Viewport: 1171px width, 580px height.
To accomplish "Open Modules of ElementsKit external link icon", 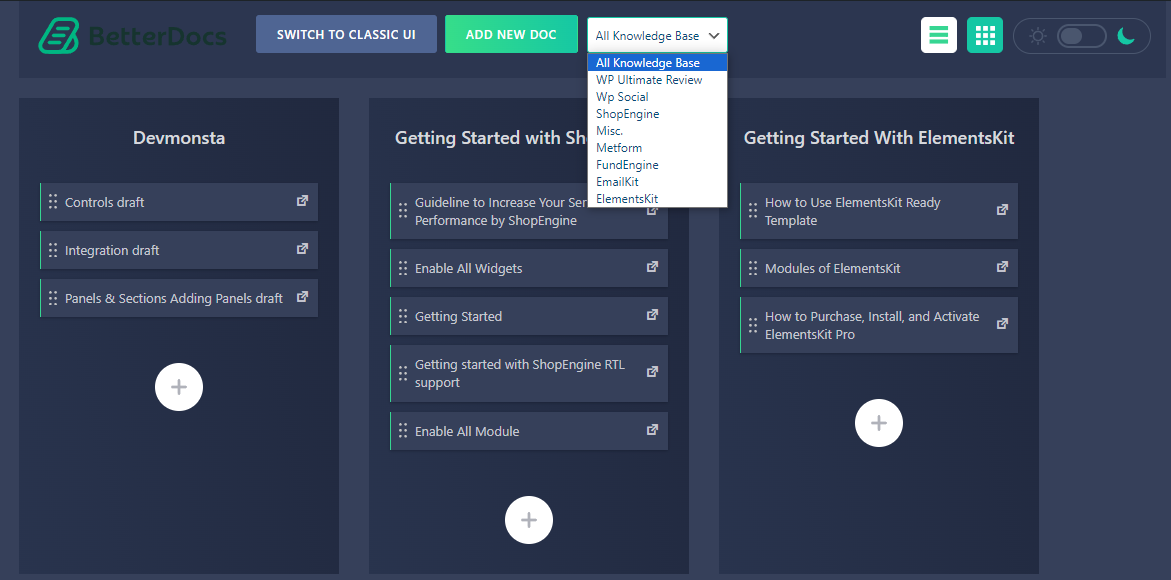I will click(1002, 266).
